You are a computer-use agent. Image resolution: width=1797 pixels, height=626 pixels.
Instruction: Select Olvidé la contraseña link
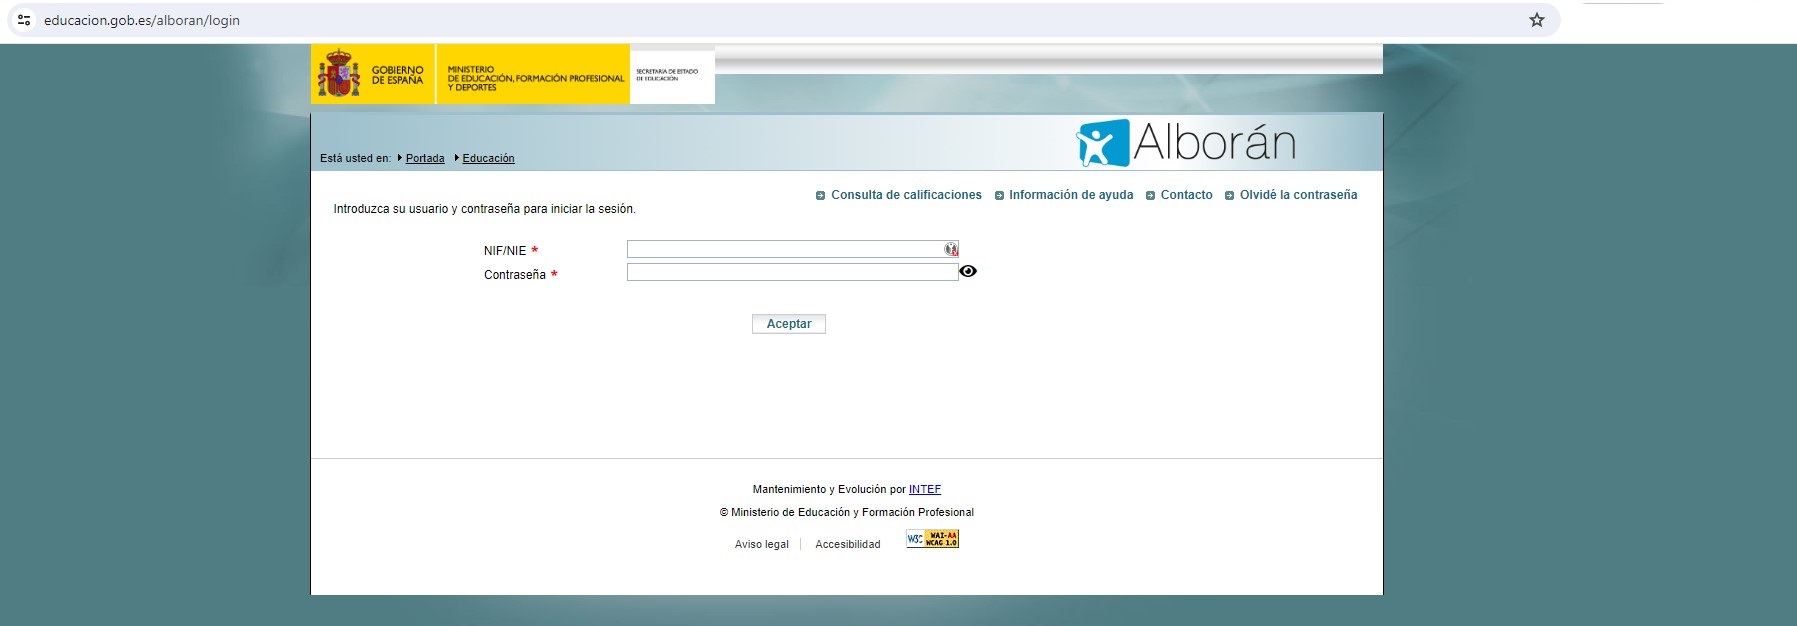click(1298, 195)
